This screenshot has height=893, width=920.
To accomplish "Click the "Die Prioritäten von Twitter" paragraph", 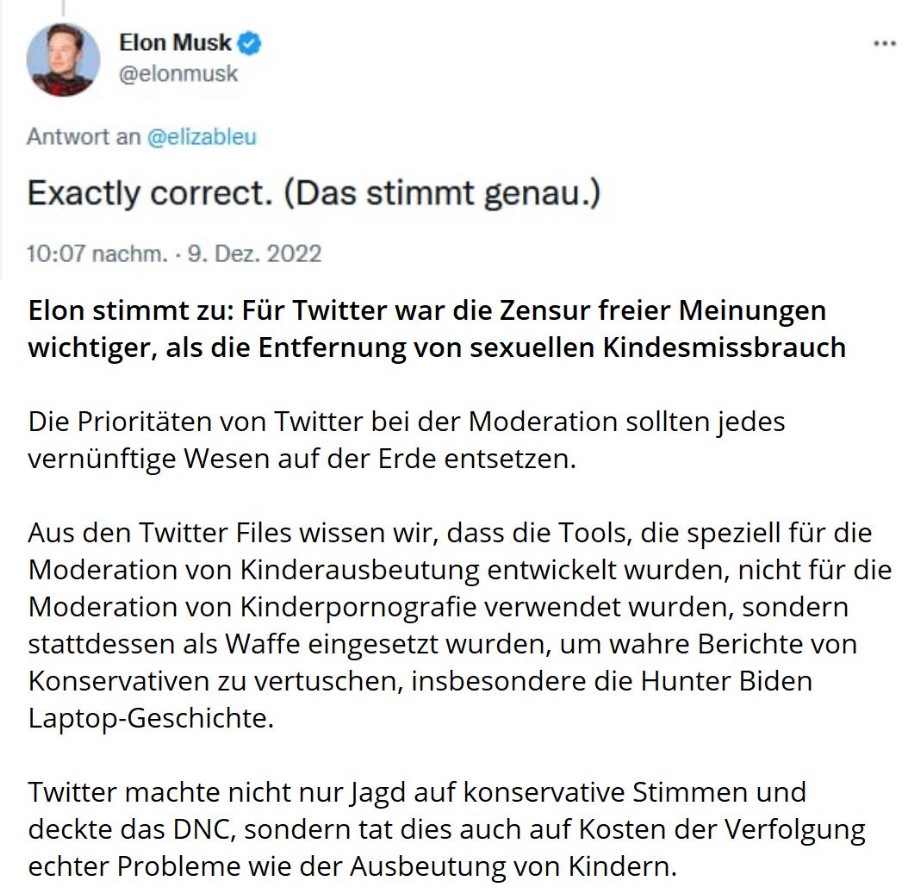I will coord(405,439).
